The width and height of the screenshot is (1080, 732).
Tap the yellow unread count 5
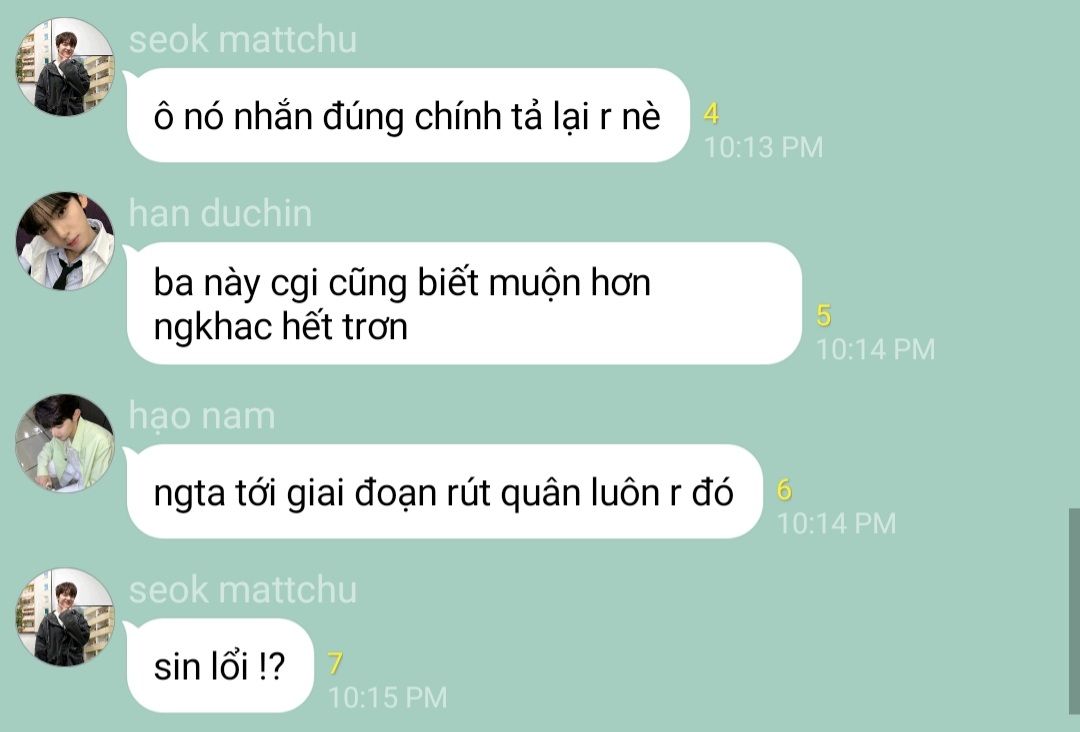(824, 315)
